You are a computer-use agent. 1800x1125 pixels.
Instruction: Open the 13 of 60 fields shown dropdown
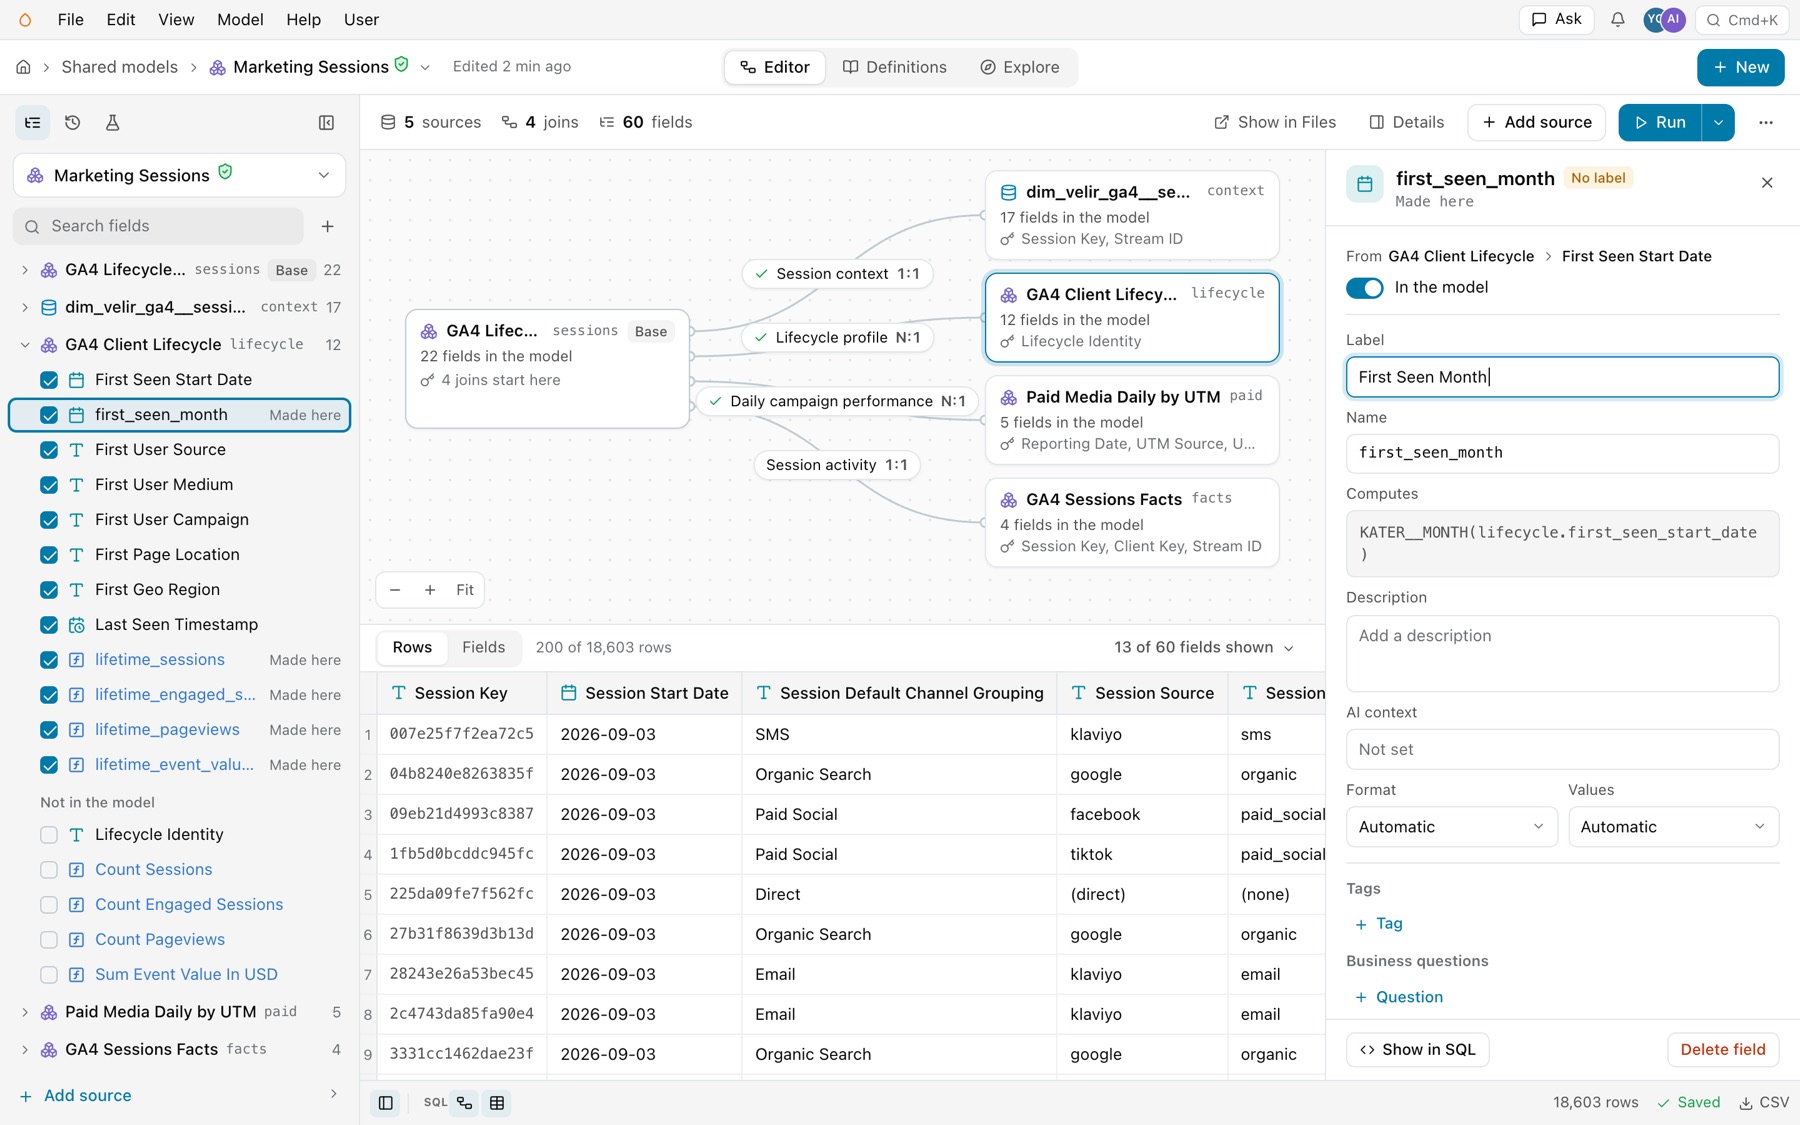1204,647
